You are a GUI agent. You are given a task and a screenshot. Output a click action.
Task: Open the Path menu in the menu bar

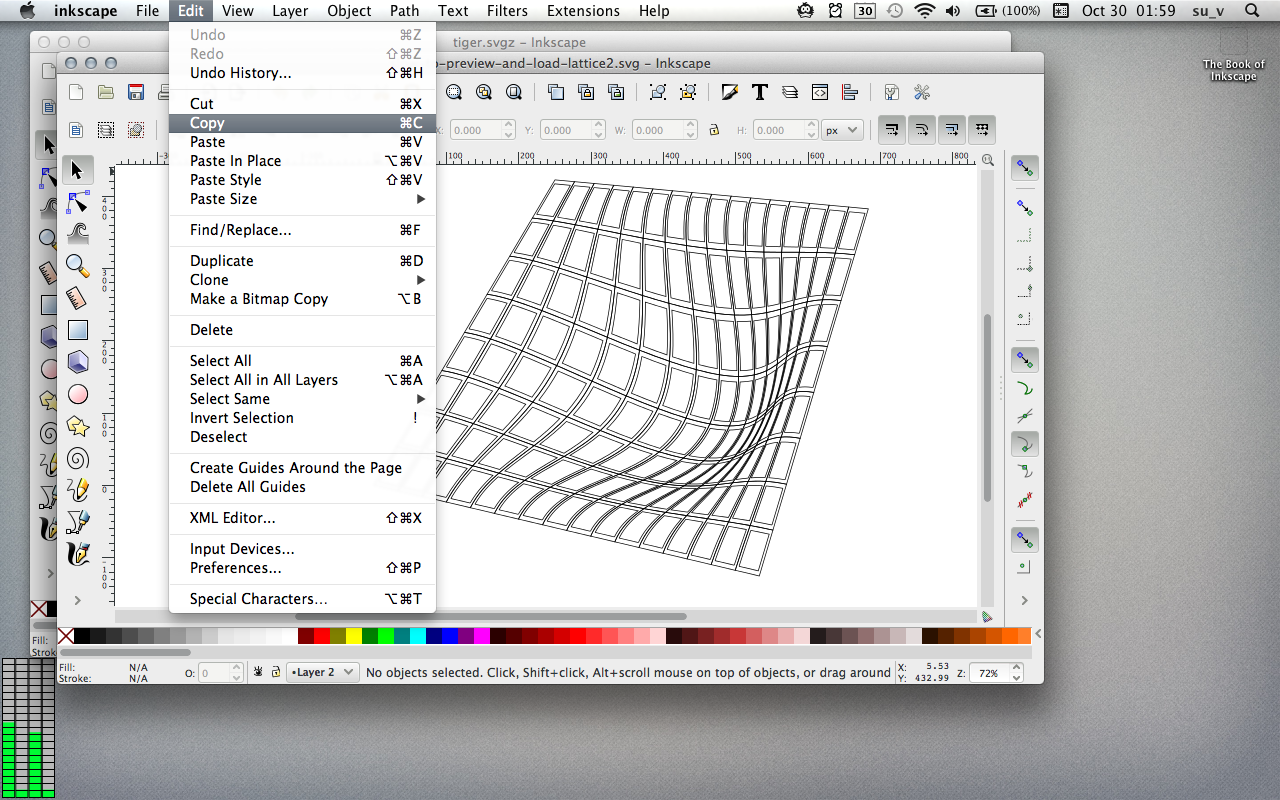point(404,11)
